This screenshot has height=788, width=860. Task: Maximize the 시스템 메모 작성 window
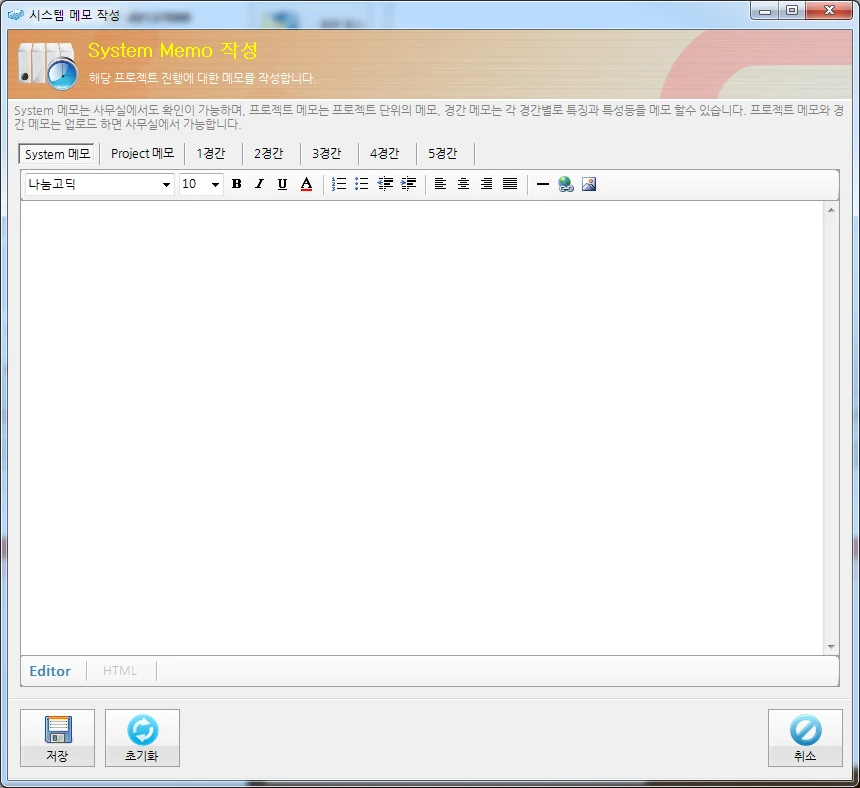point(792,10)
